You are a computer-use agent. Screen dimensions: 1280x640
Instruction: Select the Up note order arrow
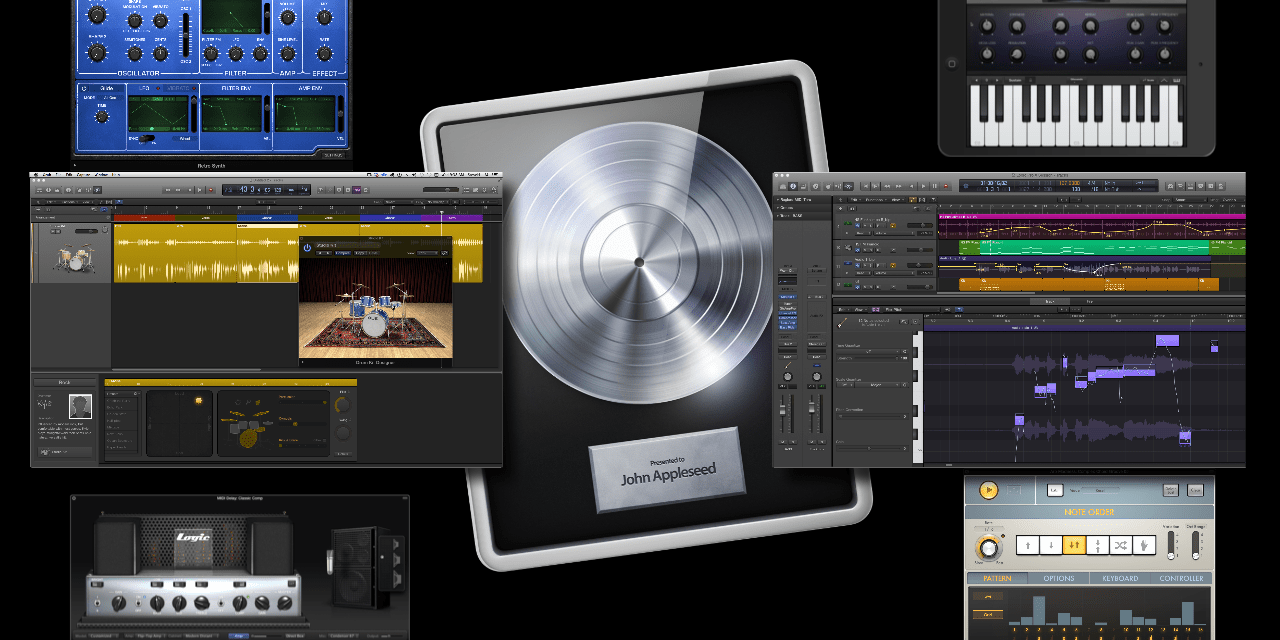click(1028, 545)
